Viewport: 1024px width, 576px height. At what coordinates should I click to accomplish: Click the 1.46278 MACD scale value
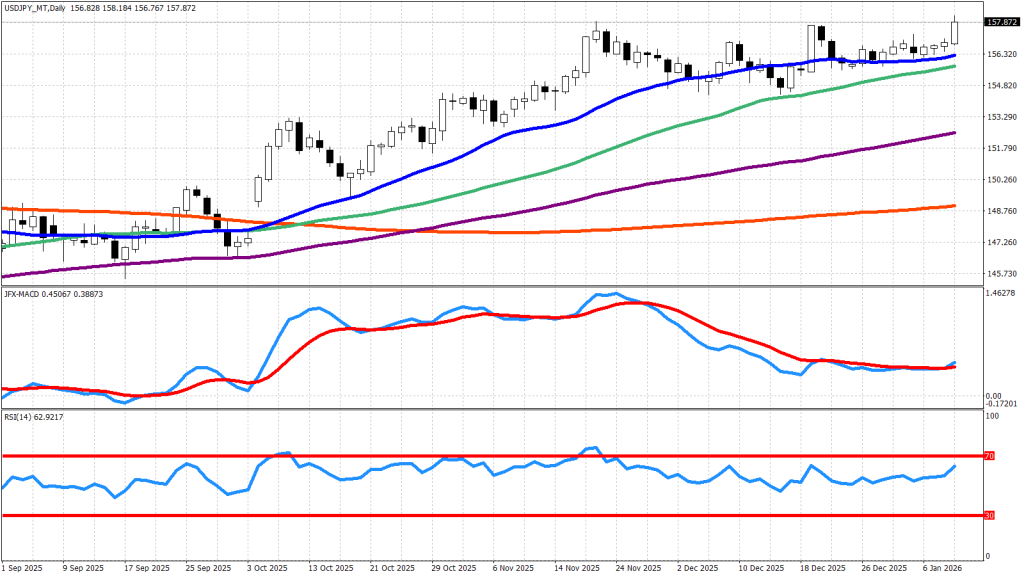click(x=1001, y=293)
